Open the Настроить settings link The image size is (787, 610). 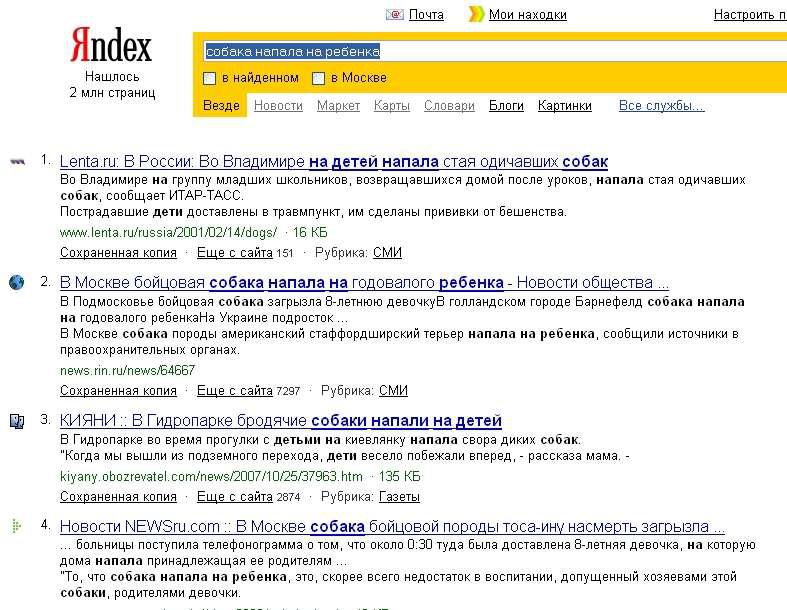click(748, 14)
